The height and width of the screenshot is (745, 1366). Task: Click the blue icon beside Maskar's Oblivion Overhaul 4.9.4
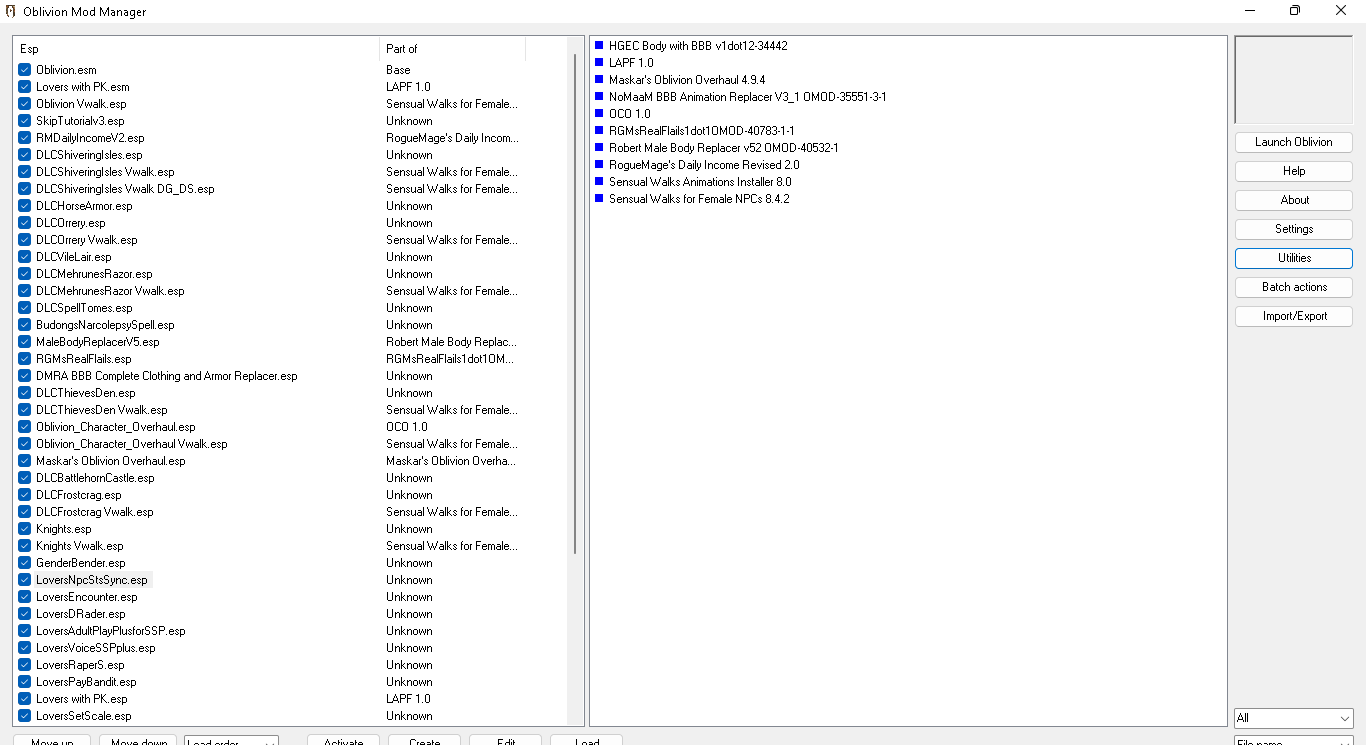[599, 79]
